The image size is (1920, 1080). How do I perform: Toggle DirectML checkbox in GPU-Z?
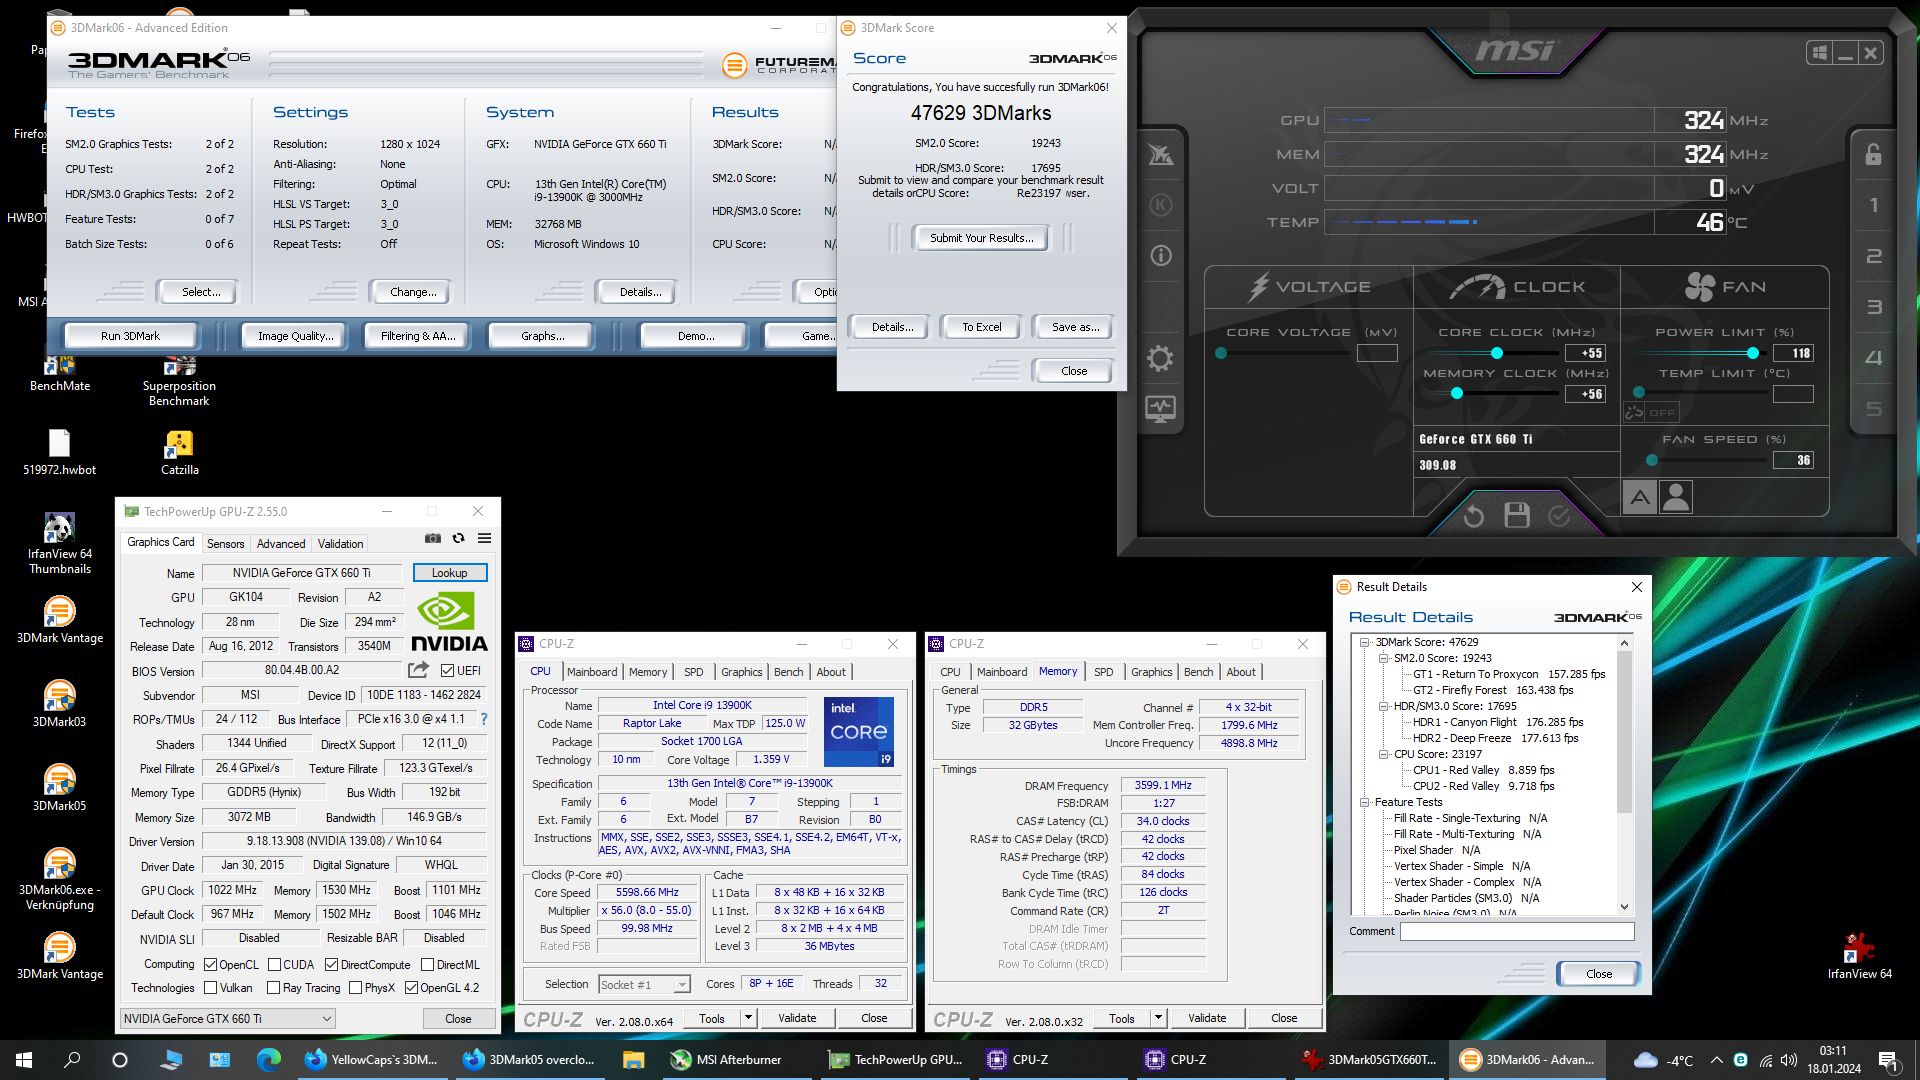tap(427, 965)
